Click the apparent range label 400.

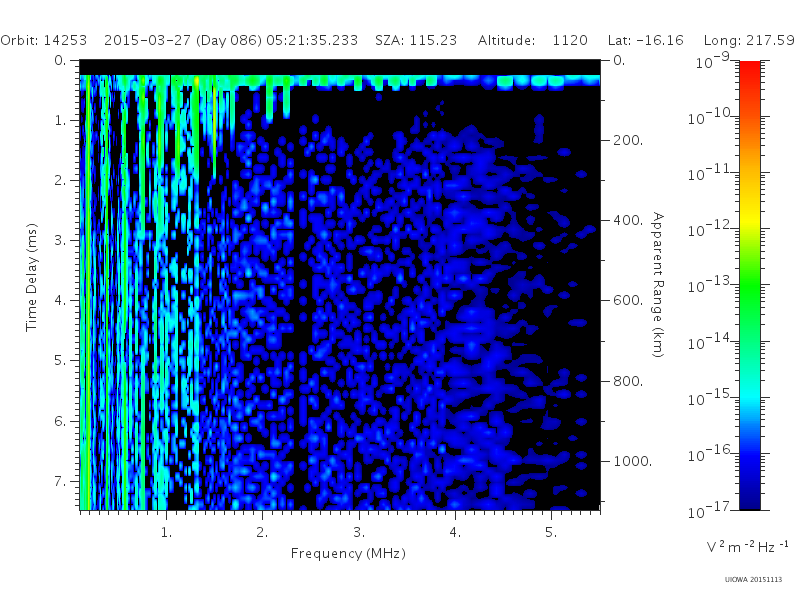click(628, 220)
